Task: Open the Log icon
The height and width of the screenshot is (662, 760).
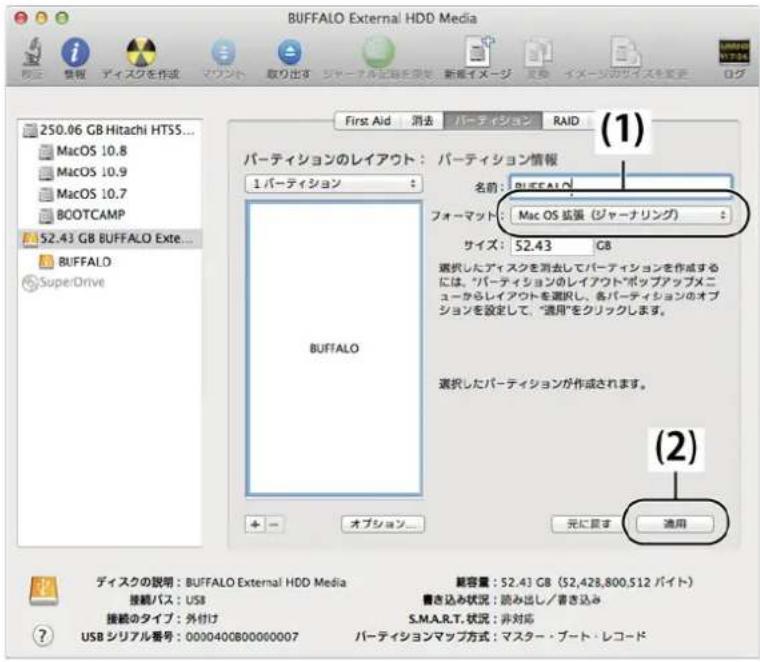Action: coord(734,51)
